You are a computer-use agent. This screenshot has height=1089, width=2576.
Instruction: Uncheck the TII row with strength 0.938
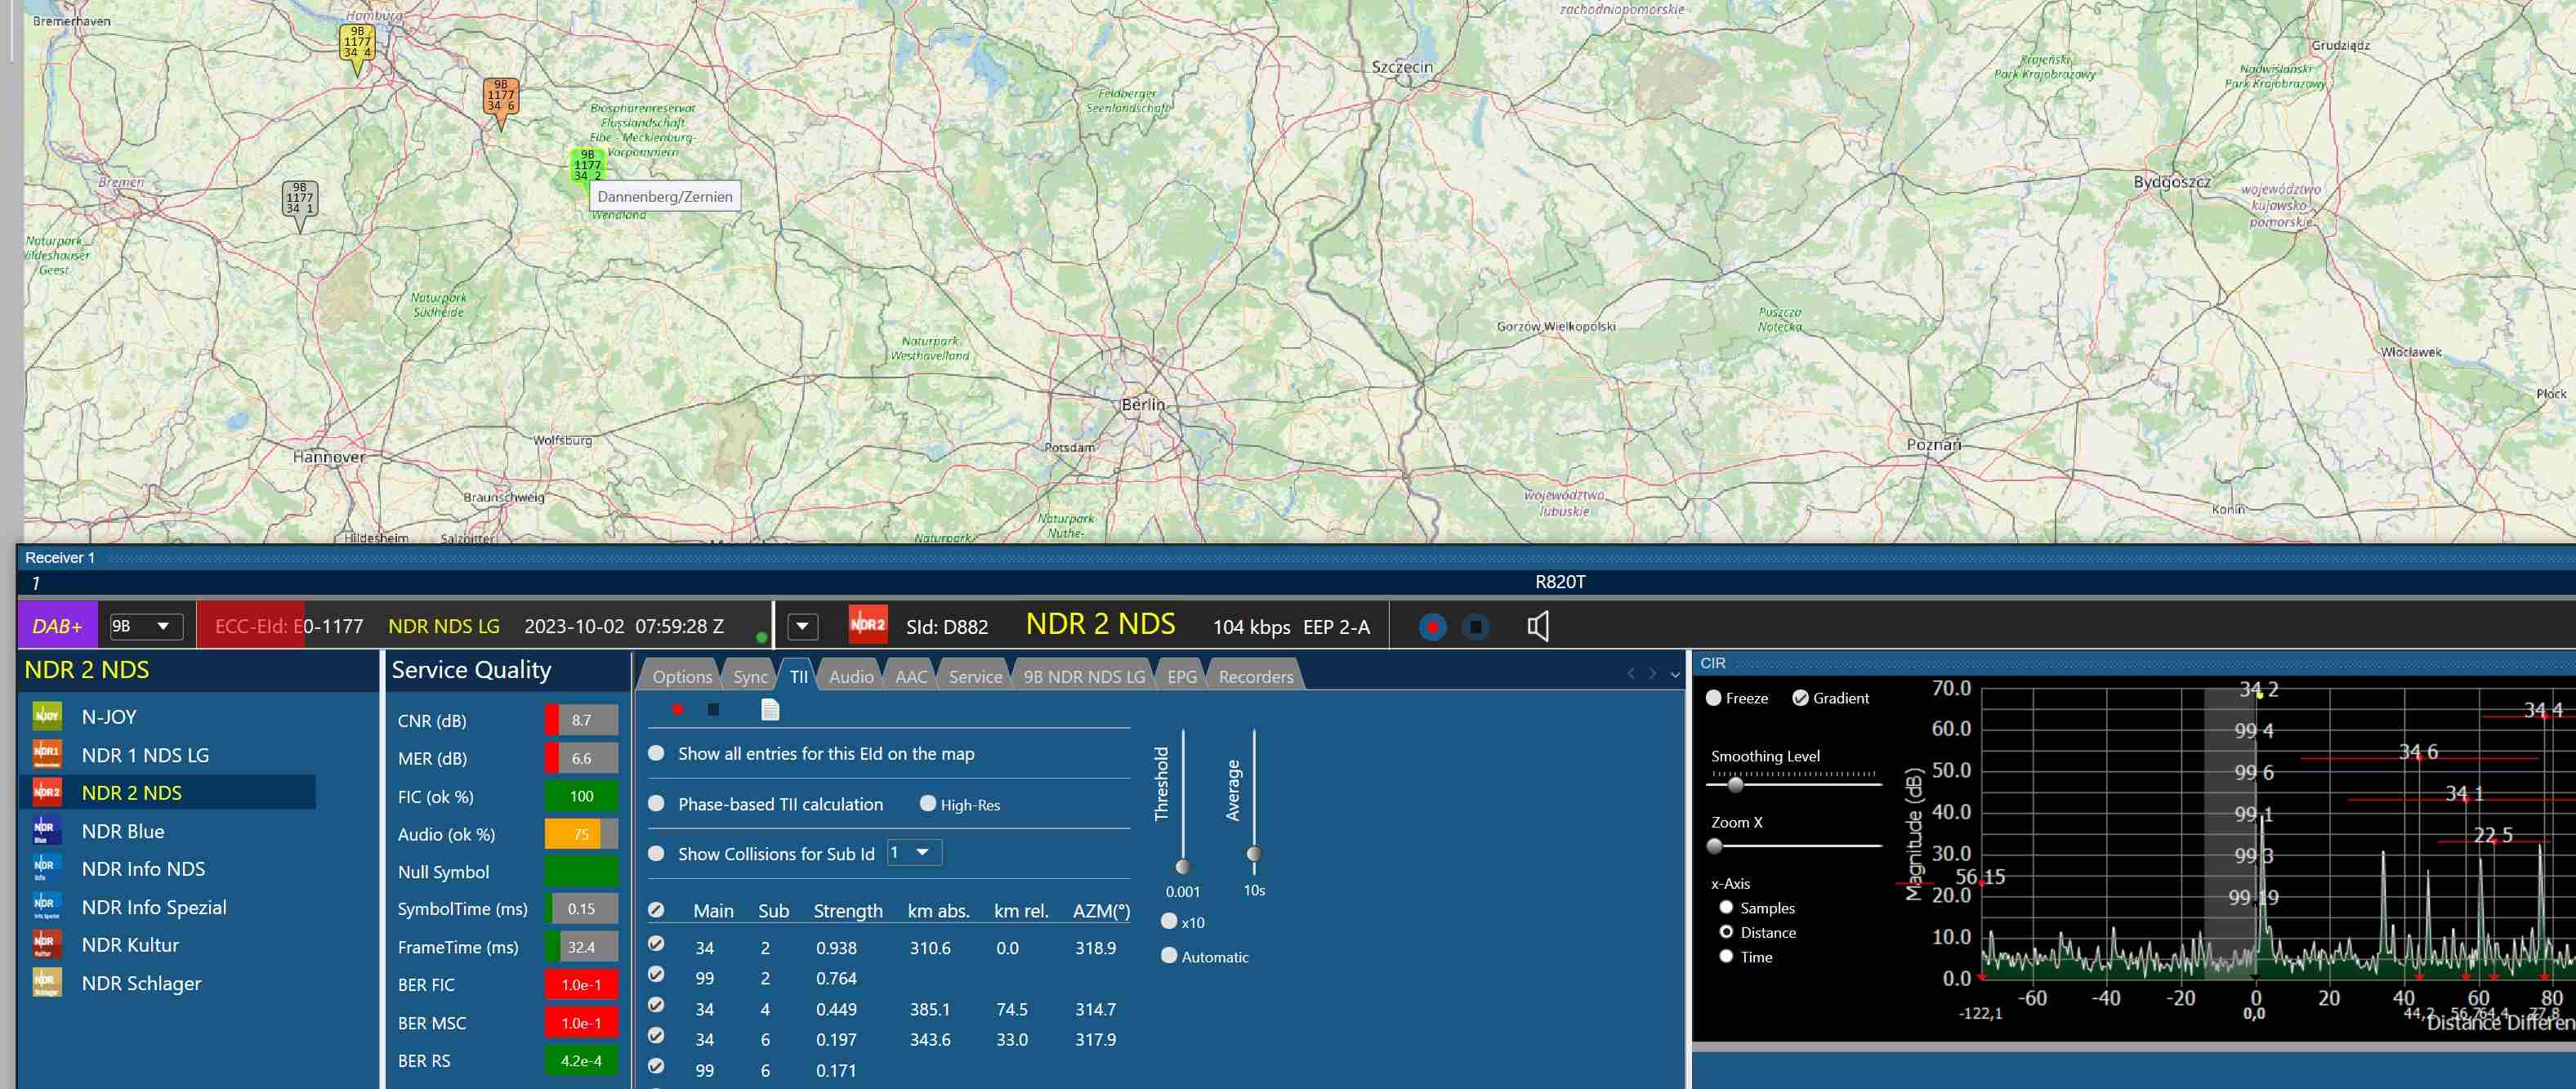tap(656, 943)
